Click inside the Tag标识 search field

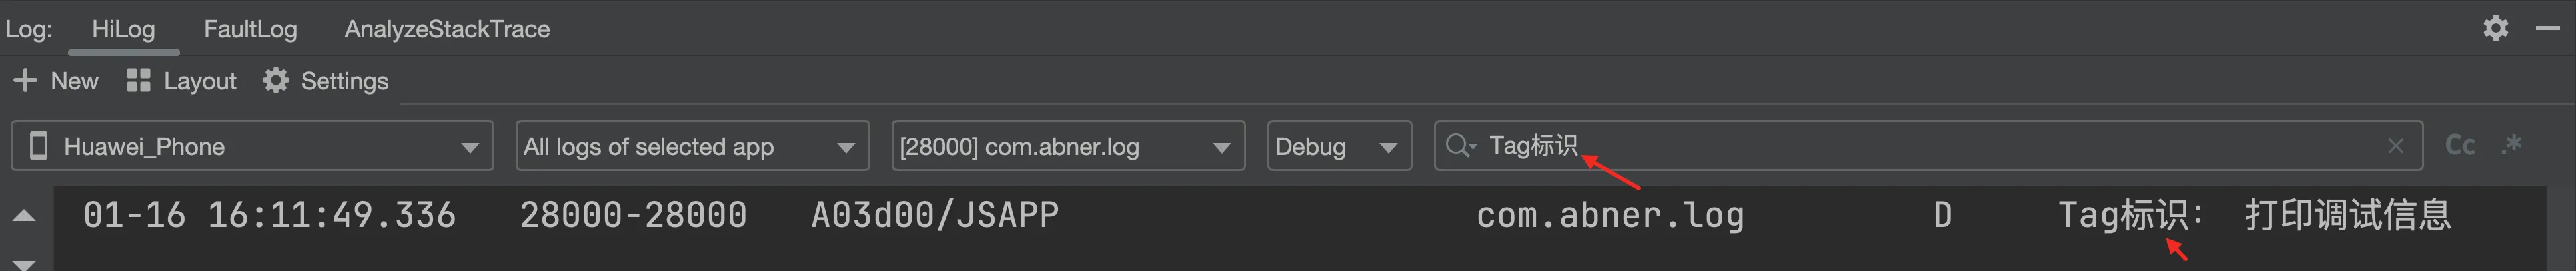[x=1928, y=146]
